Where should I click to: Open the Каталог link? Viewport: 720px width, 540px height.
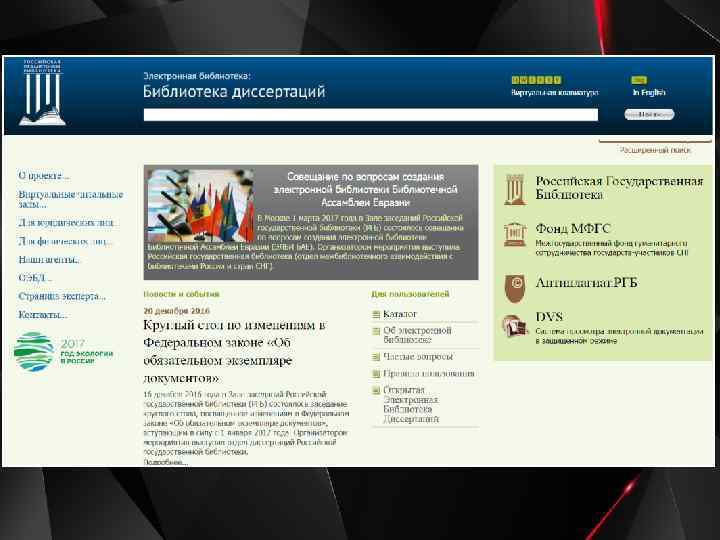(x=400, y=314)
